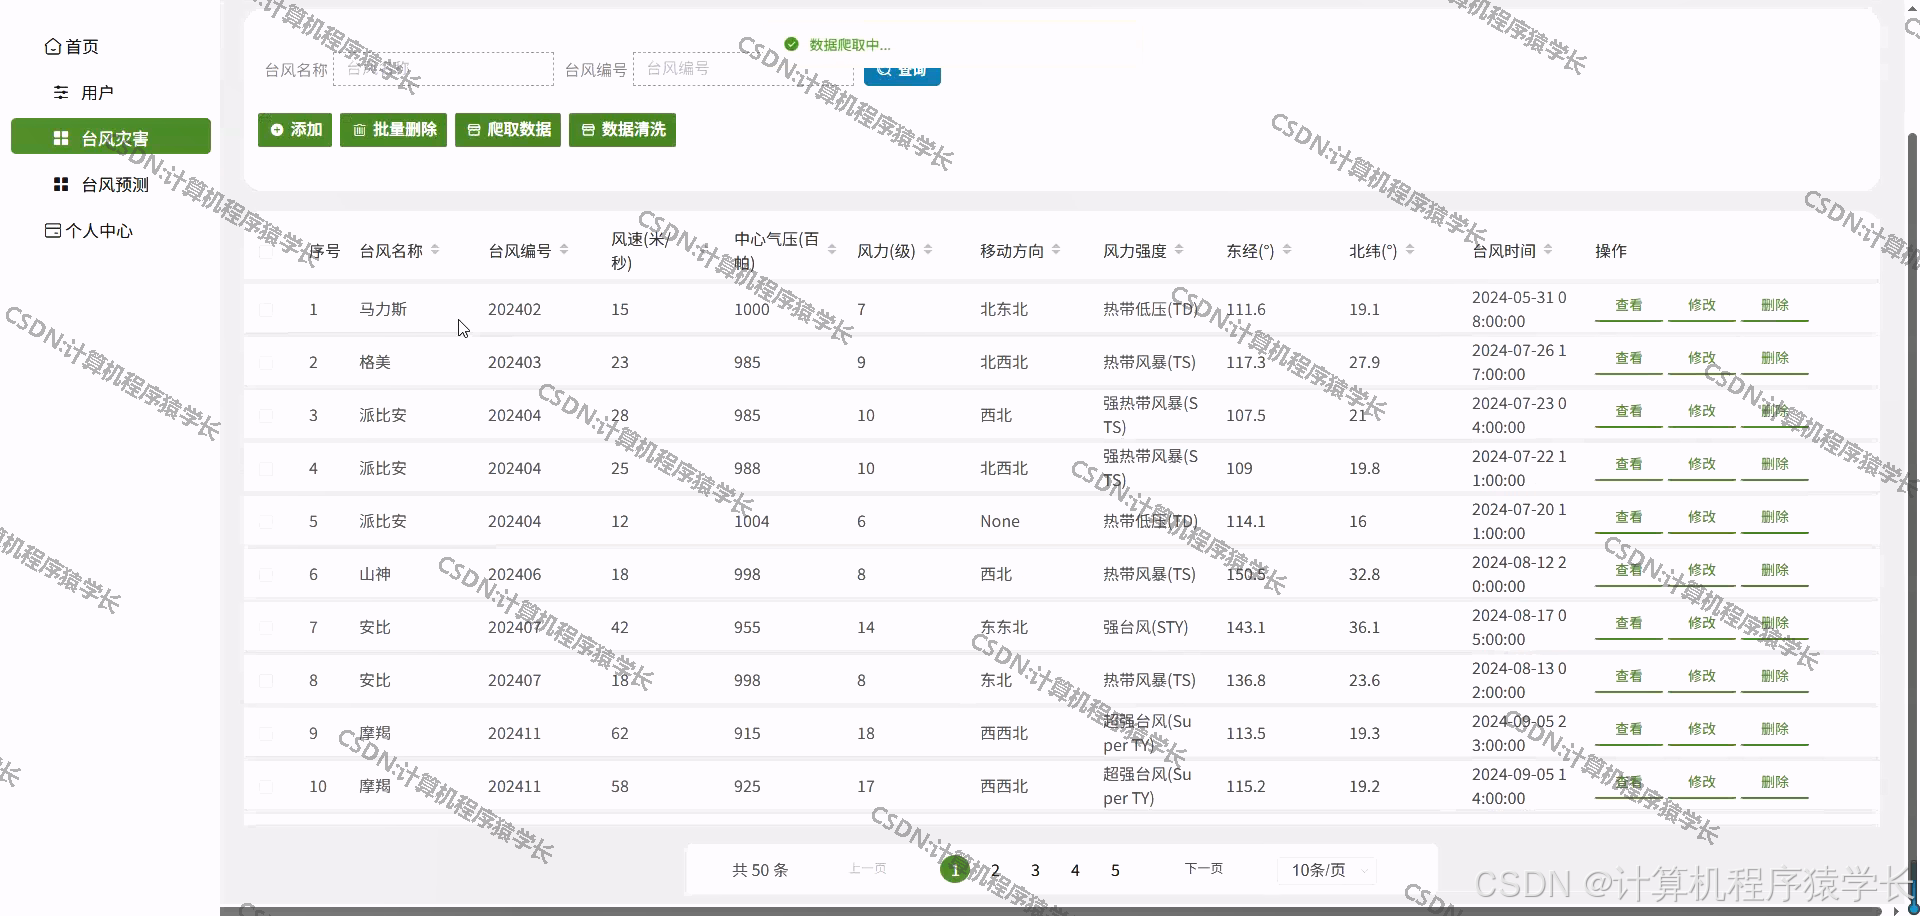The image size is (1920, 916).
Task: Click the sliders icon beside 用户
Action: 61,93
